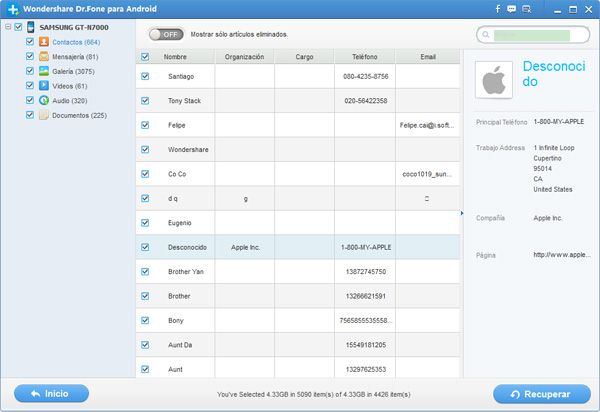This screenshot has height=412, width=600.
Task: Select the coco1019_sun... email cell
Action: point(427,174)
